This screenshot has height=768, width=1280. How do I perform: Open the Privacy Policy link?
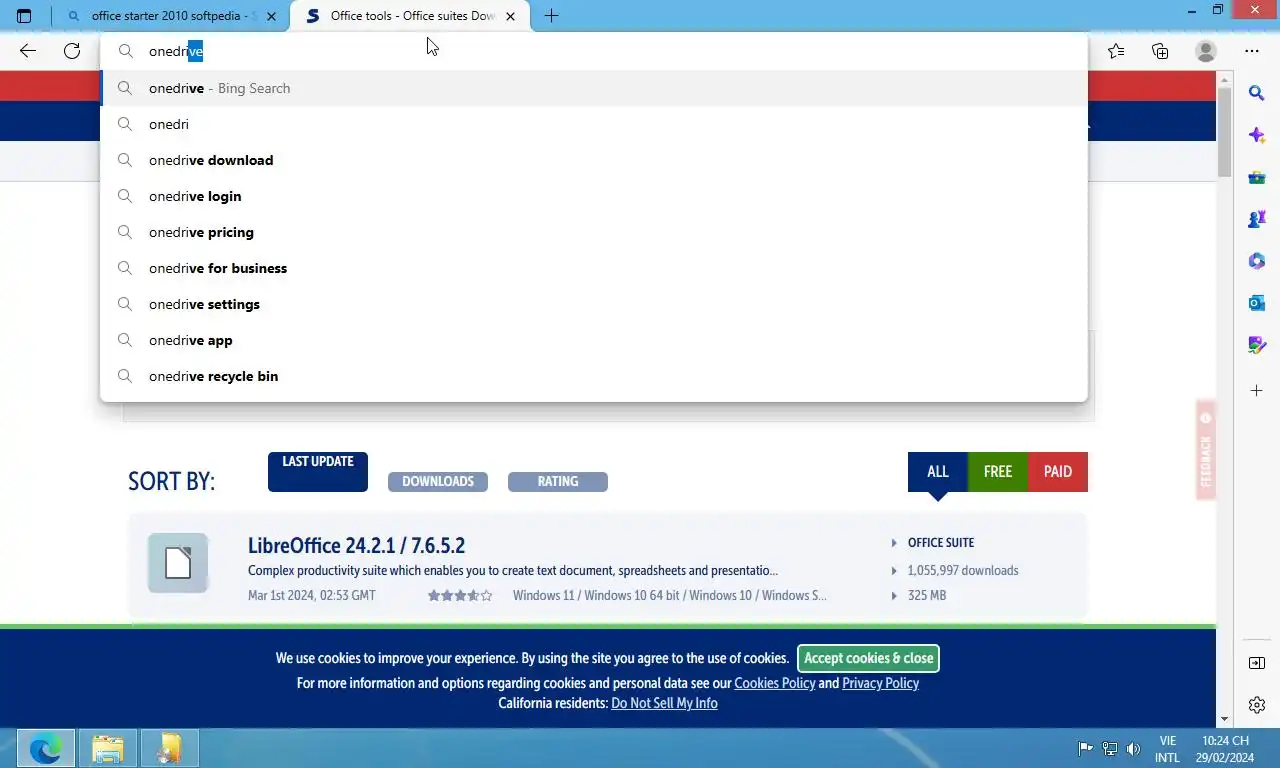point(880,683)
